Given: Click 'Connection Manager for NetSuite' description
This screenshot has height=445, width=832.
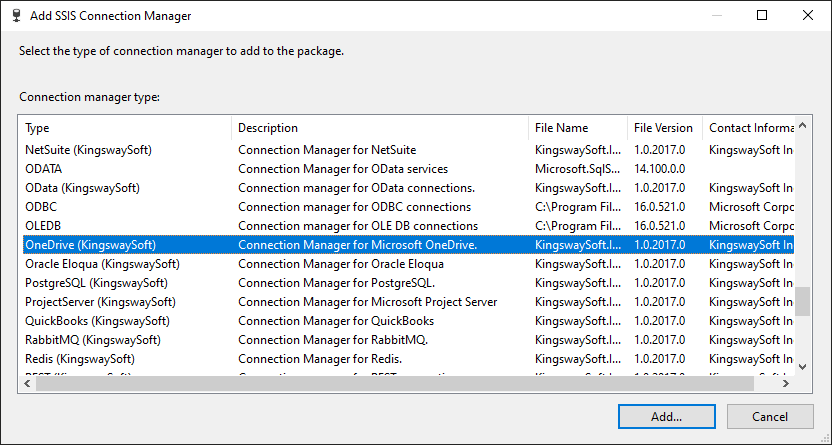Looking at the screenshot, I should tap(327, 150).
